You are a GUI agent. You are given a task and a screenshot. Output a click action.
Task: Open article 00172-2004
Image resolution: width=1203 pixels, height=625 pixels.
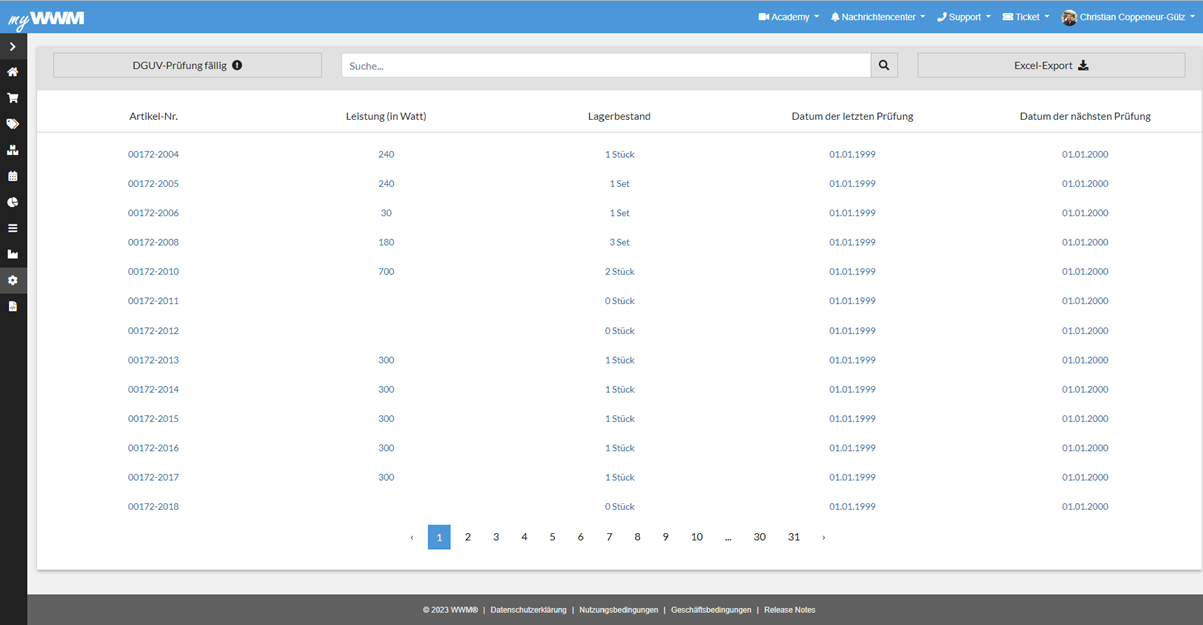[153, 154]
